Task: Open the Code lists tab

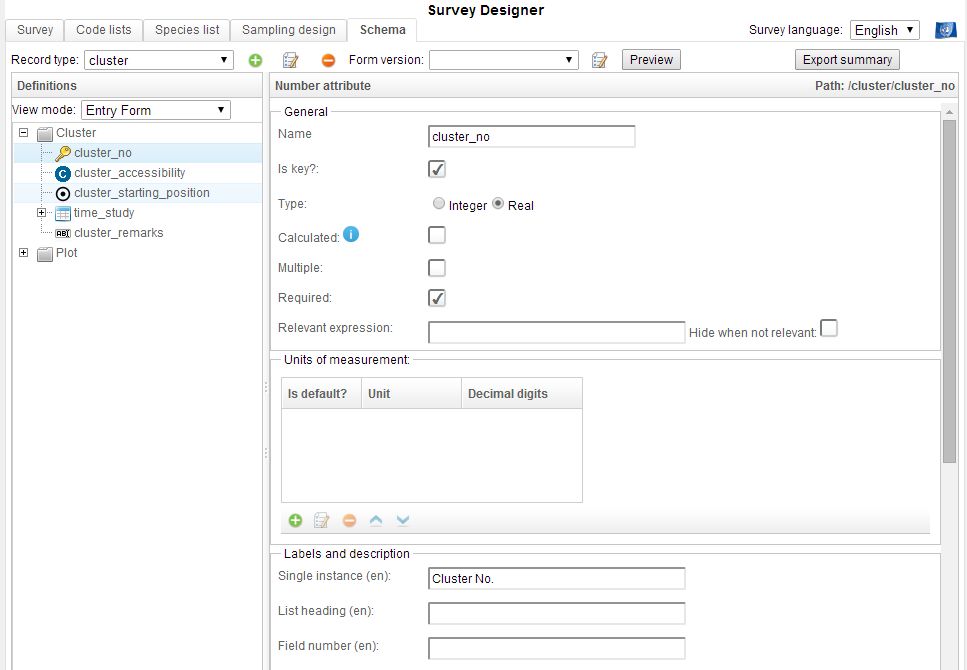Action: (104, 30)
